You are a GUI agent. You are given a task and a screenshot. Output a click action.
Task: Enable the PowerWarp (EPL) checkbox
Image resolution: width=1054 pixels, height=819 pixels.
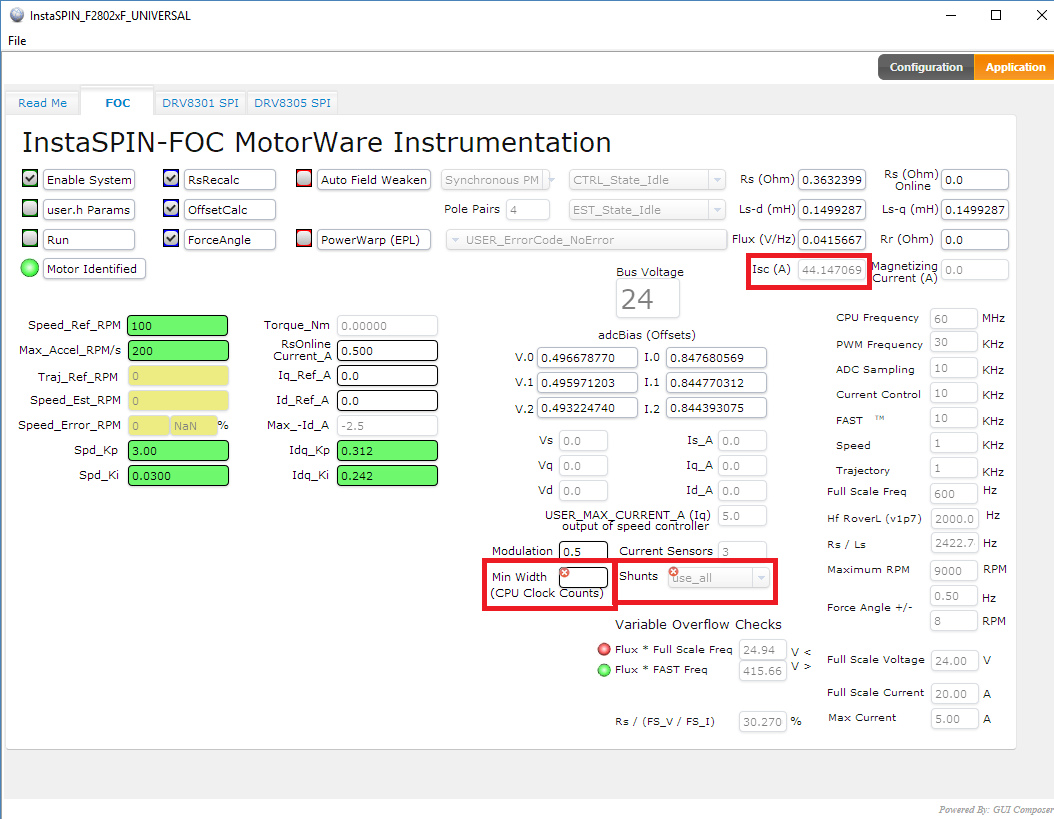tap(304, 238)
